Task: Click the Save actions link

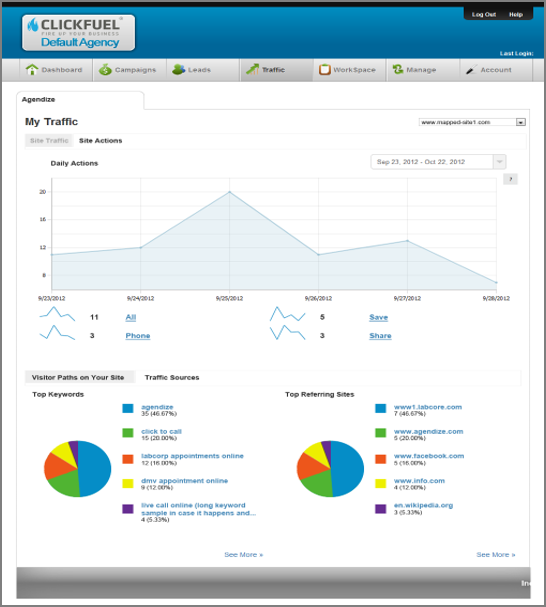Action: [x=378, y=317]
